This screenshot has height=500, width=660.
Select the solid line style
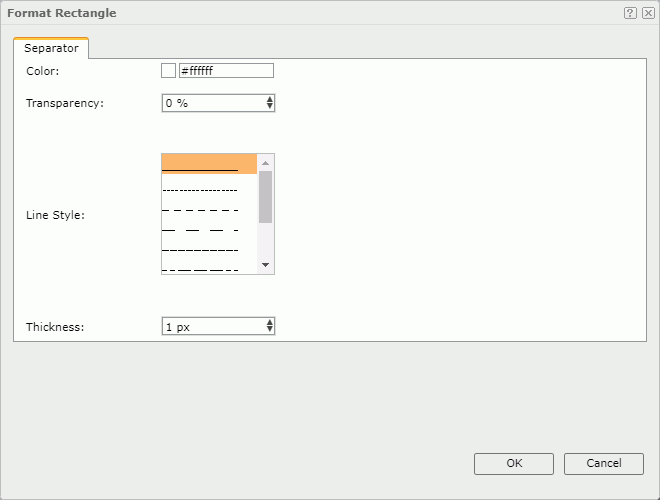(x=209, y=164)
